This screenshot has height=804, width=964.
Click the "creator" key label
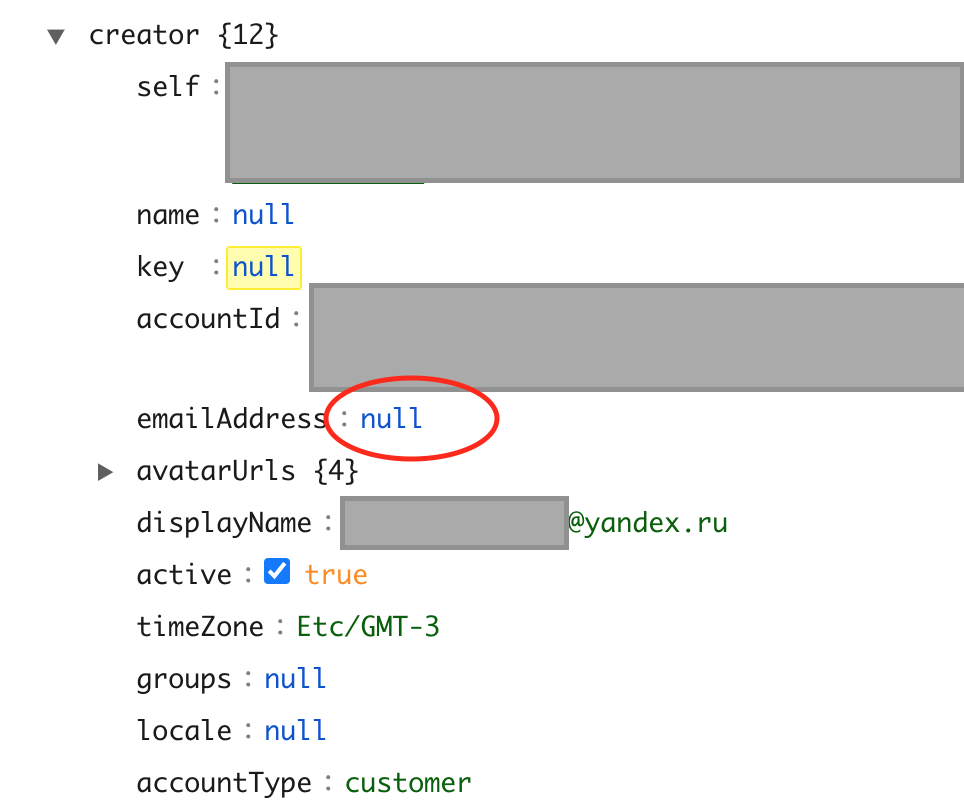[144, 35]
